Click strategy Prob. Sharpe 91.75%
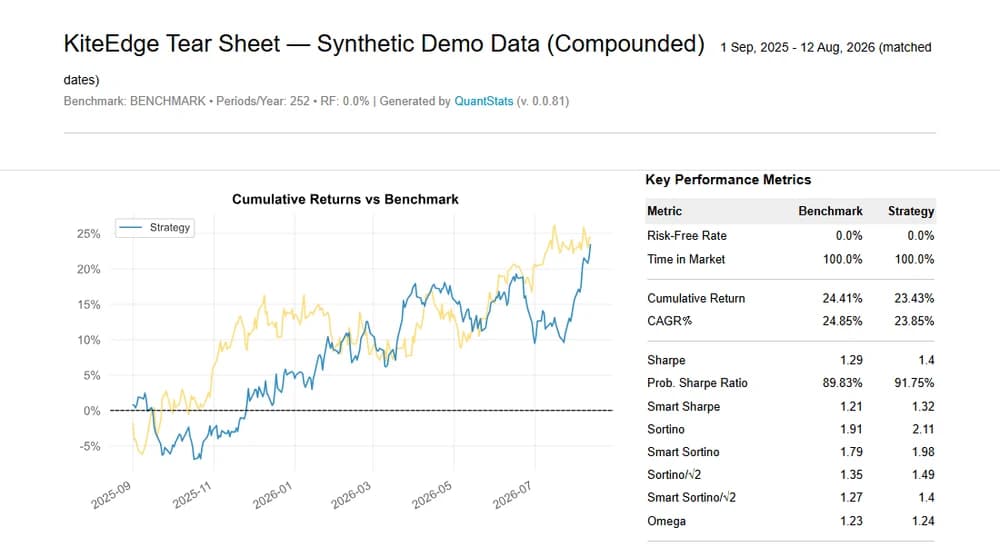The width and height of the screenshot is (1000, 545). [914, 382]
